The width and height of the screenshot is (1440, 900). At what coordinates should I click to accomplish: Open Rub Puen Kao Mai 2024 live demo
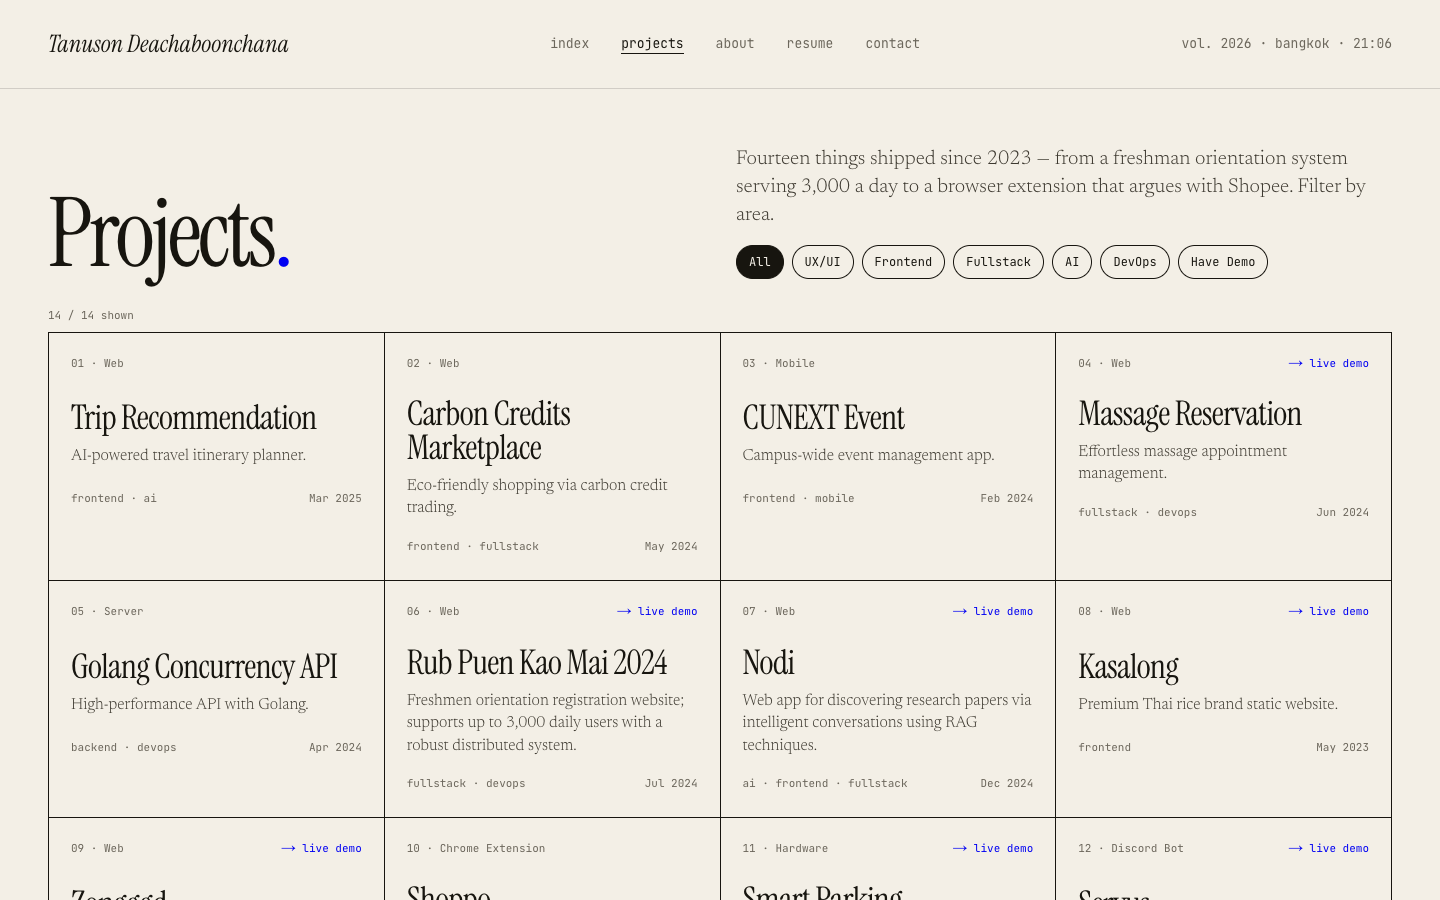pos(657,611)
